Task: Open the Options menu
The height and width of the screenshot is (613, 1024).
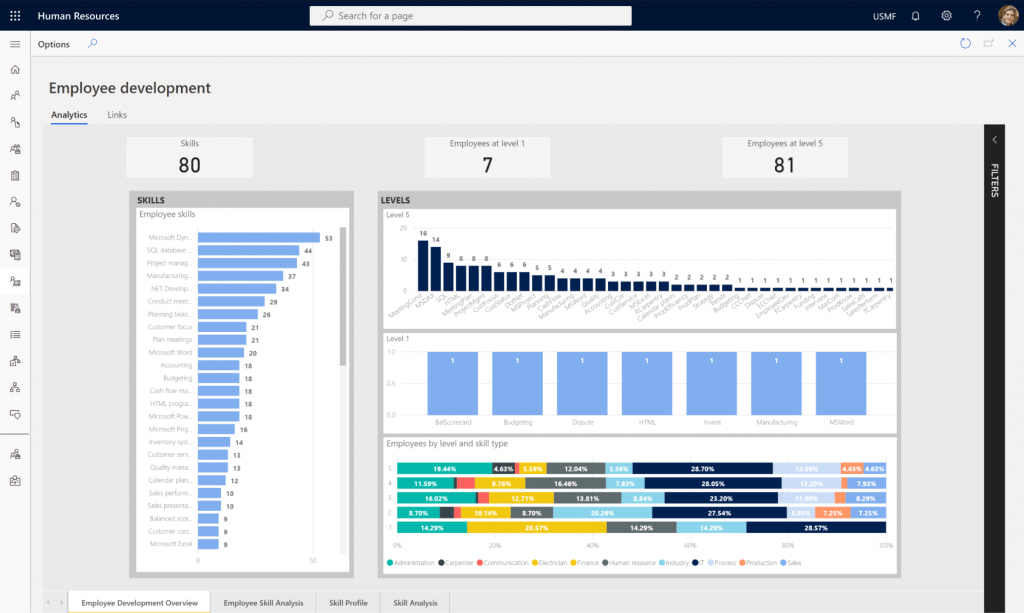Action: click(53, 44)
